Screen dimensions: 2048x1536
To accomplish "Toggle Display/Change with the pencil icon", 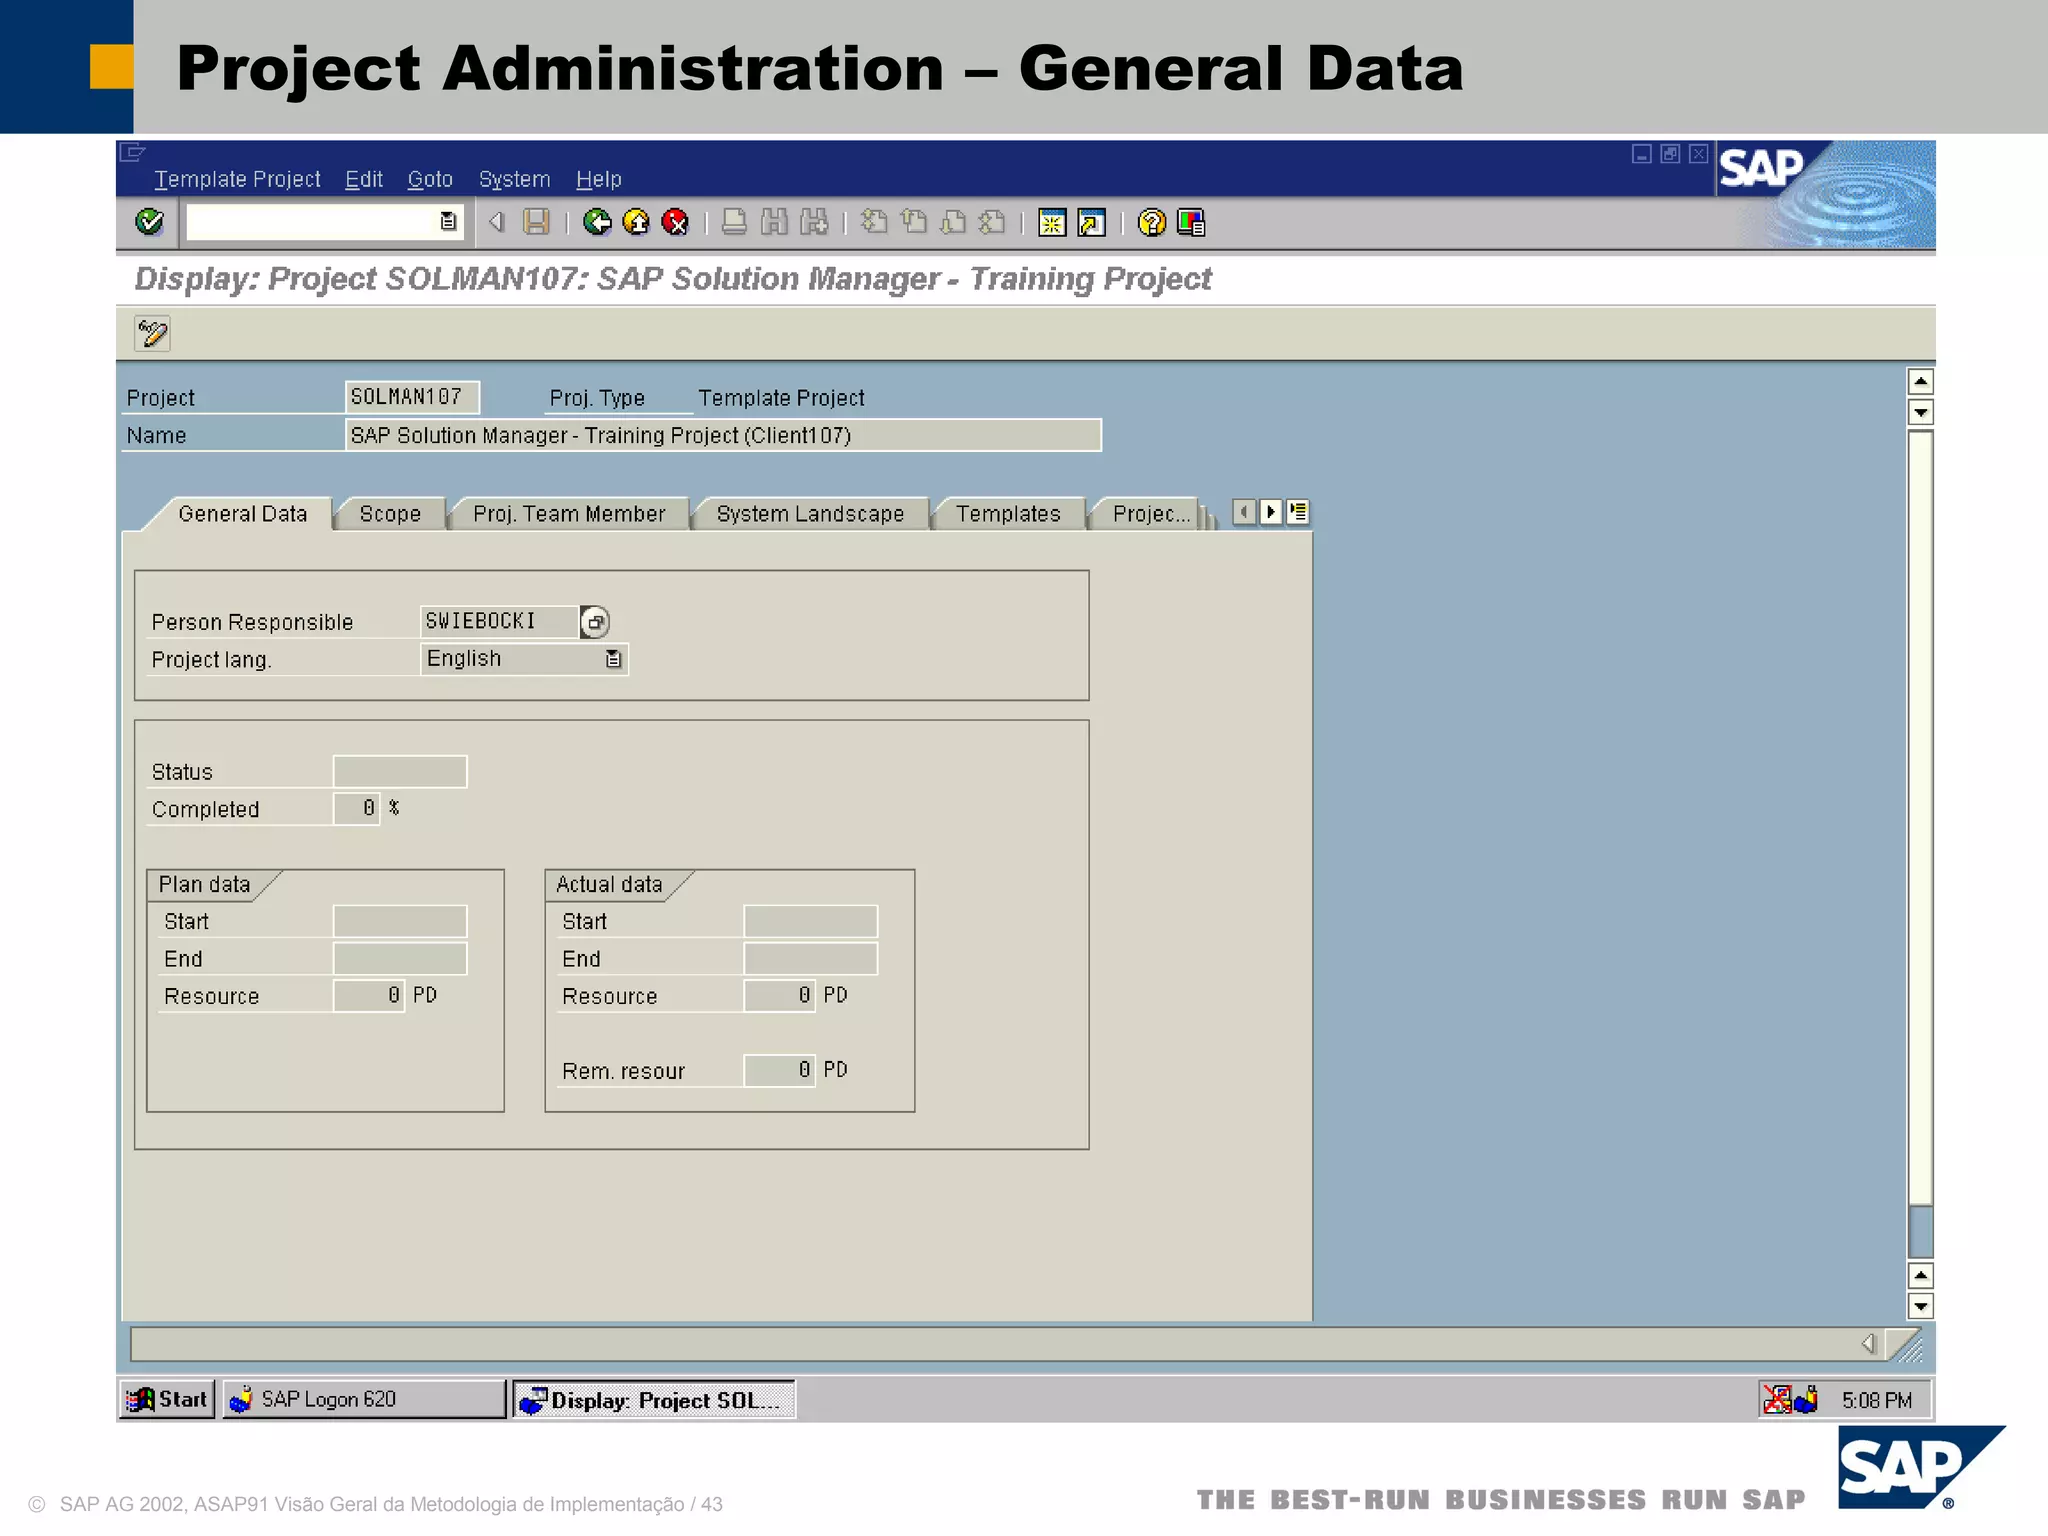I will (x=153, y=333).
